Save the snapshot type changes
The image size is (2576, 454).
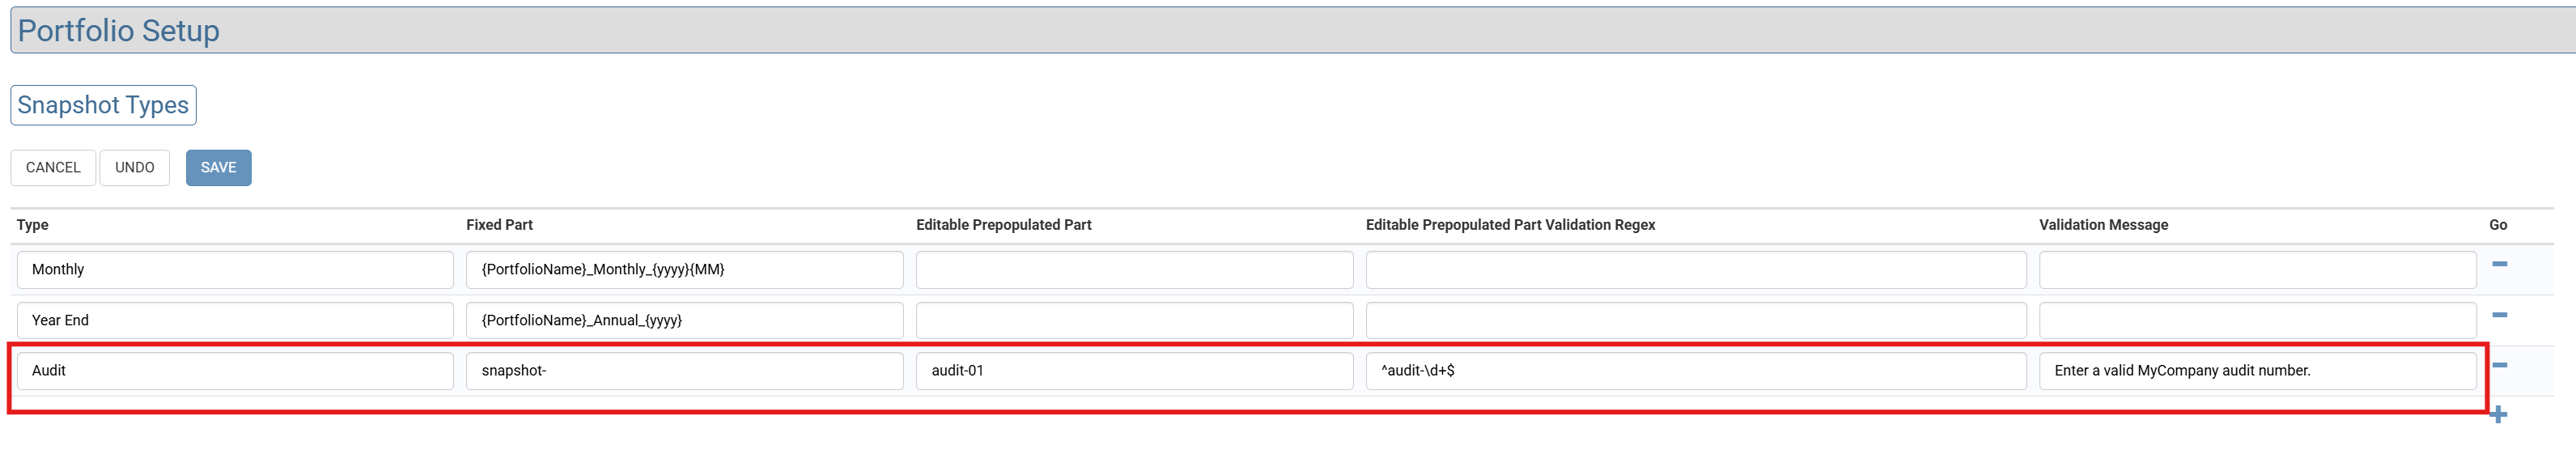(x=218, y=168)
